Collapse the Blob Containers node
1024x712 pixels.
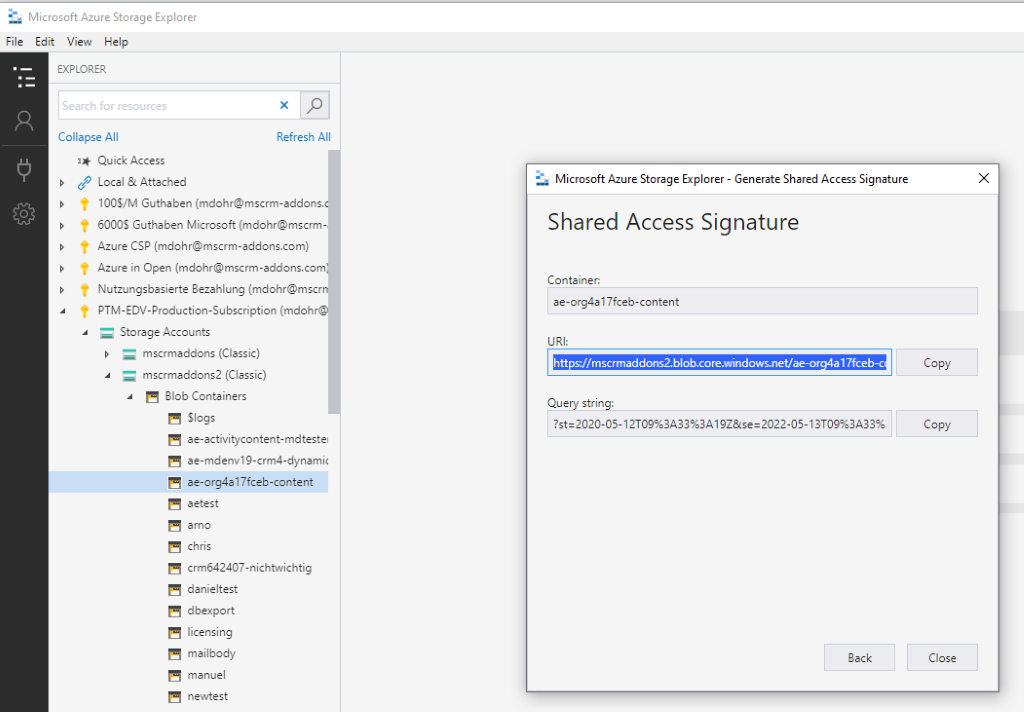[130, 396]
